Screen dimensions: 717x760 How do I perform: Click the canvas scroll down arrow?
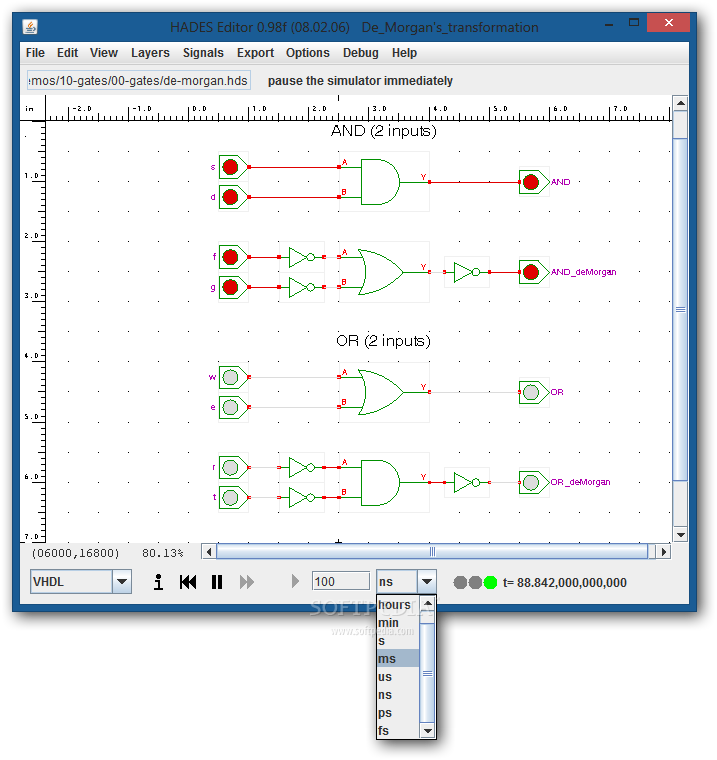[x=680, y=535]
